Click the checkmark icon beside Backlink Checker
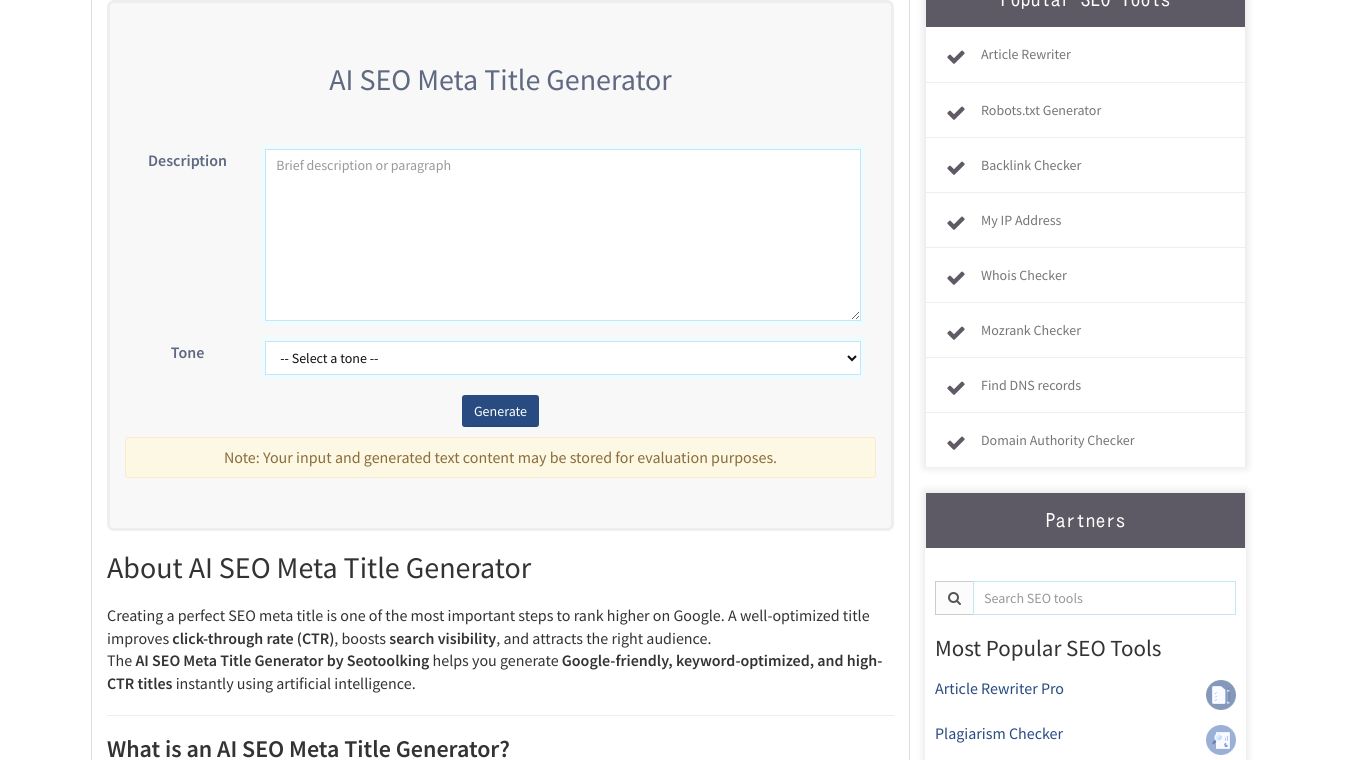 pyautogui.click(x=955, y=167)
